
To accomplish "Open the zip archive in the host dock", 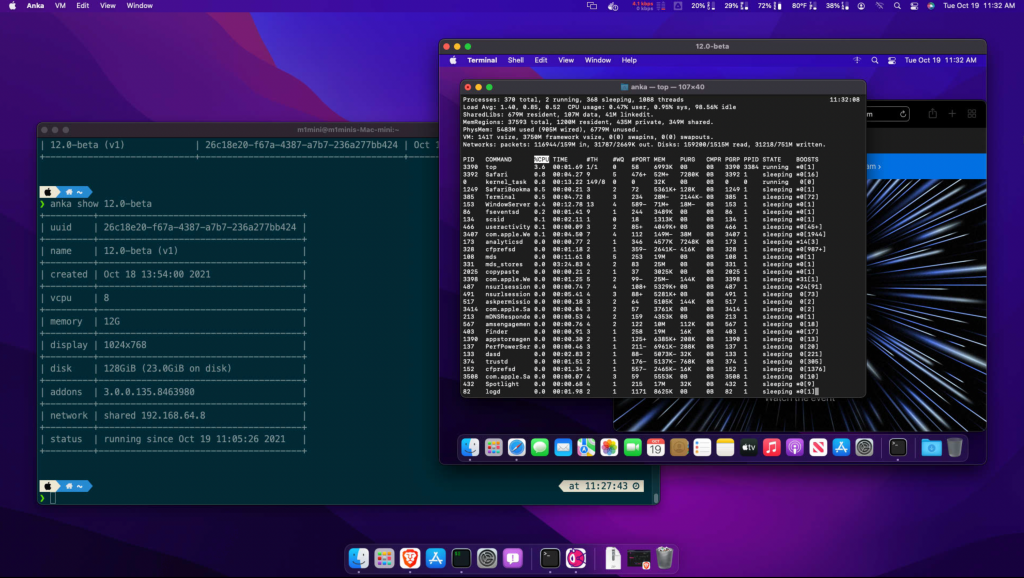I will 613,558.
